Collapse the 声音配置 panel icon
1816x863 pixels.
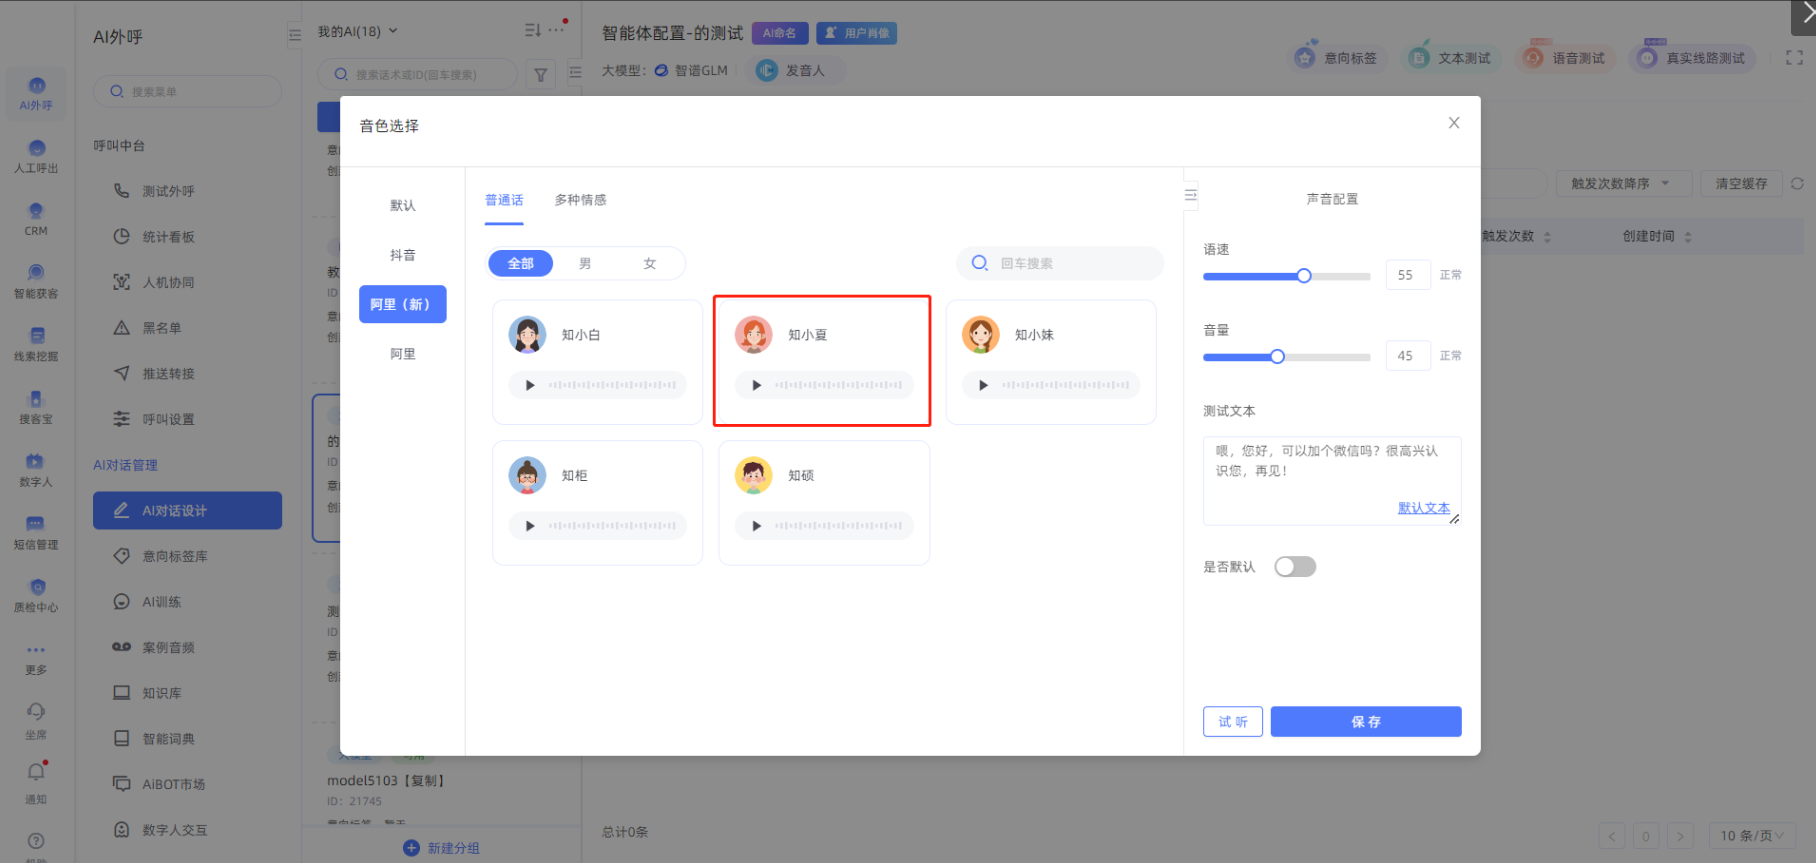(1190, 195)
